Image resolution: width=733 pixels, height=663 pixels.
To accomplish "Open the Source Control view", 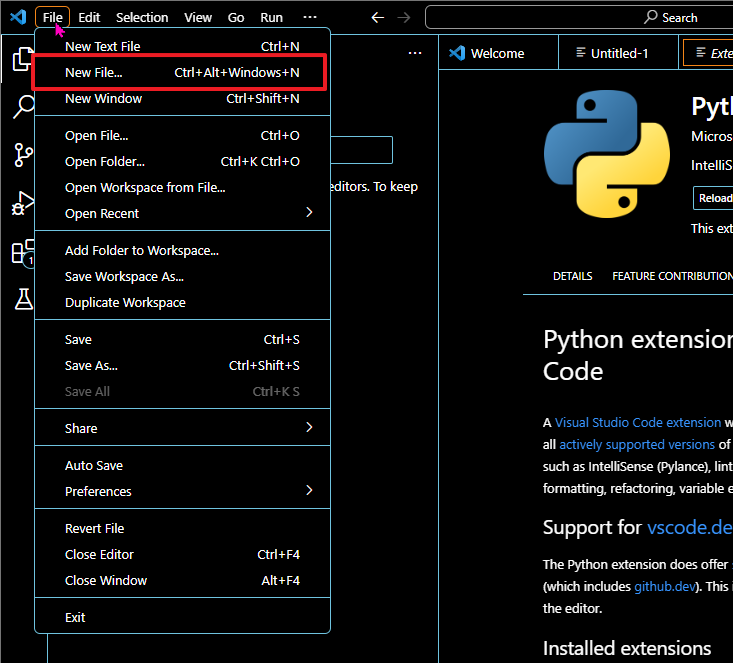I will point(23,155).
